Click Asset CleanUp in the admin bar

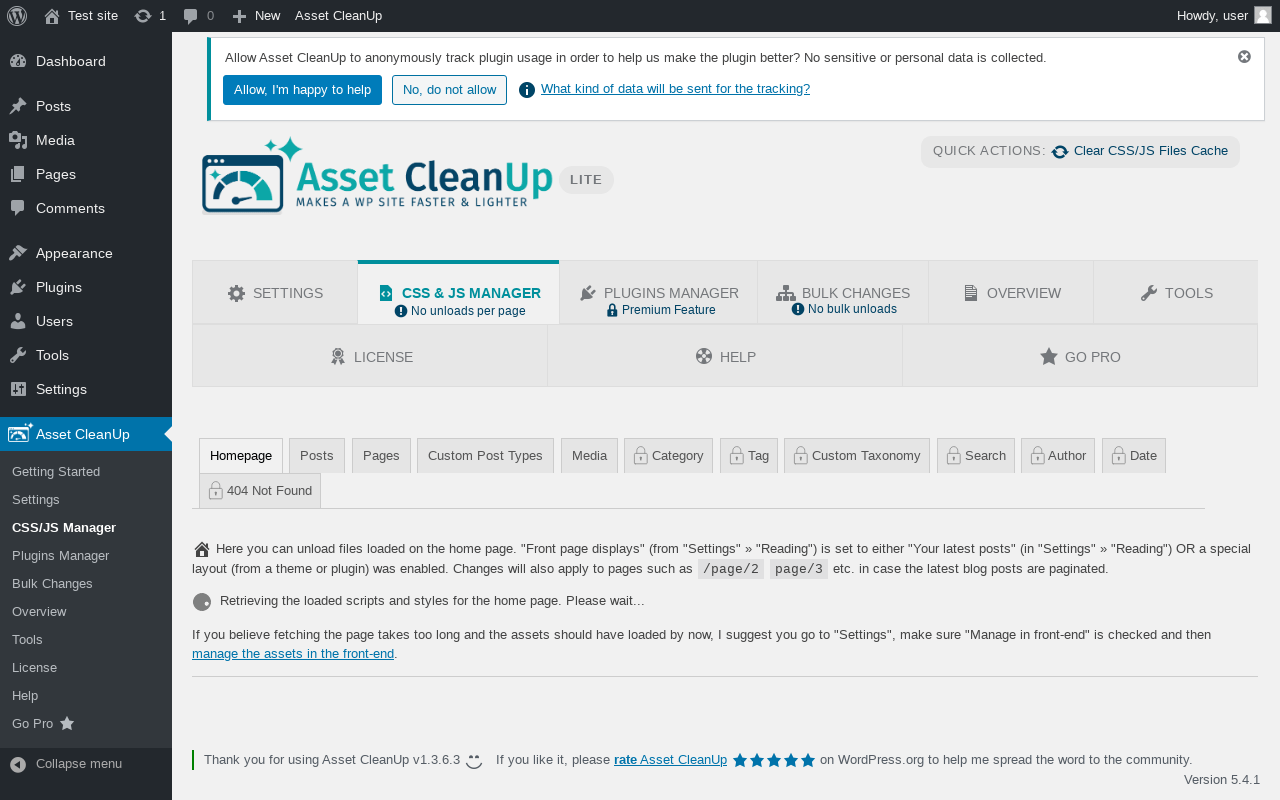click(x=338, y=16)
